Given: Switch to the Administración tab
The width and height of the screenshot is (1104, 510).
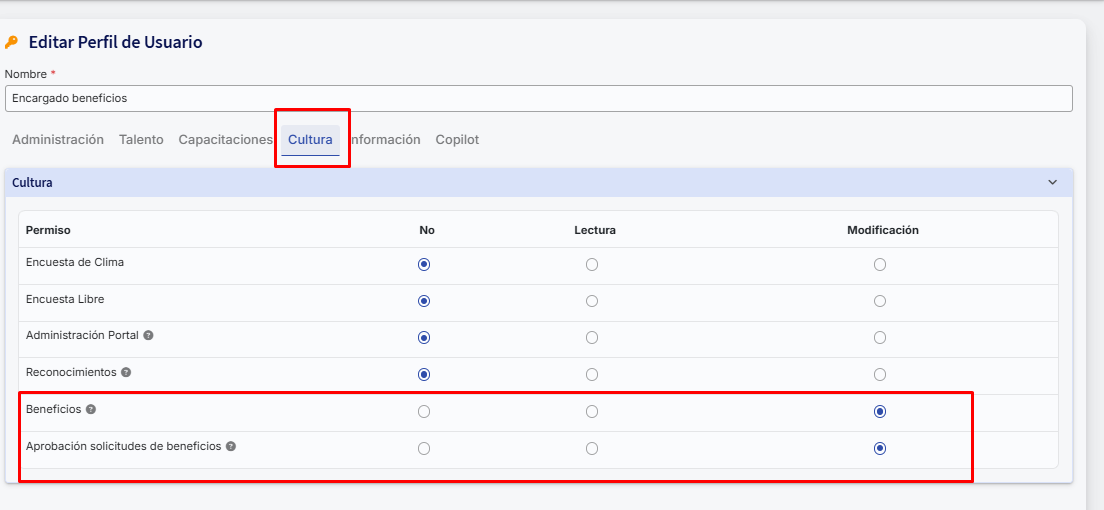Looking at the screenshot, I should [x=58, y=140].
